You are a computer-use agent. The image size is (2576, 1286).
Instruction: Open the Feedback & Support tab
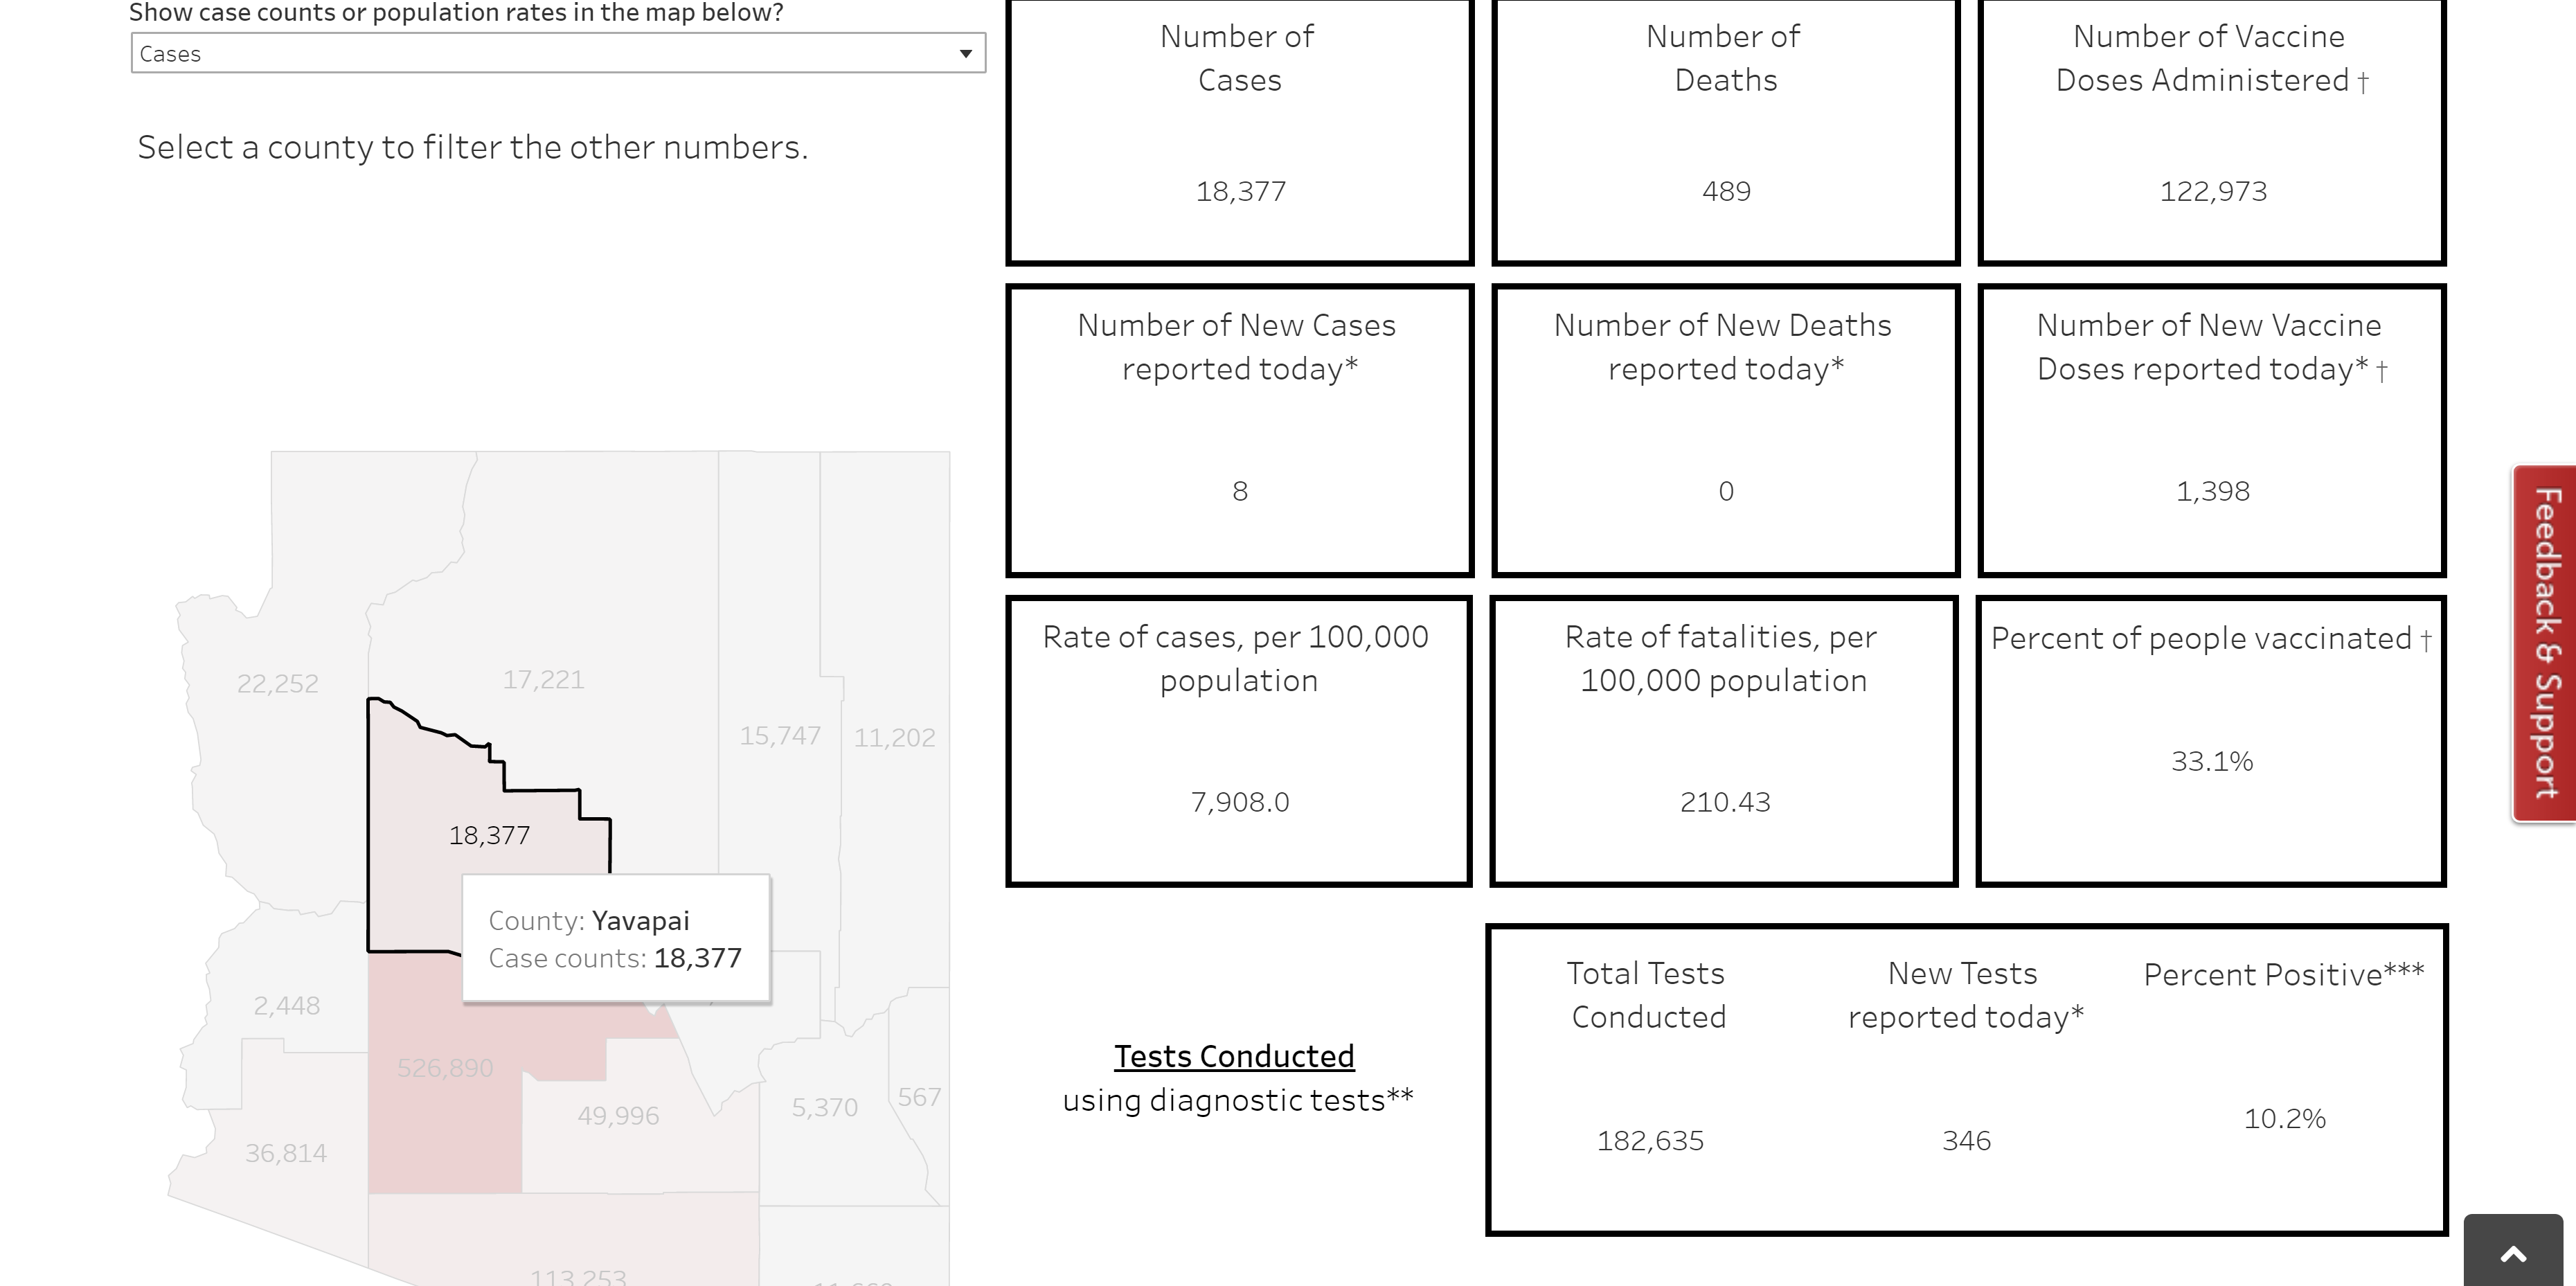[2546, 643]
